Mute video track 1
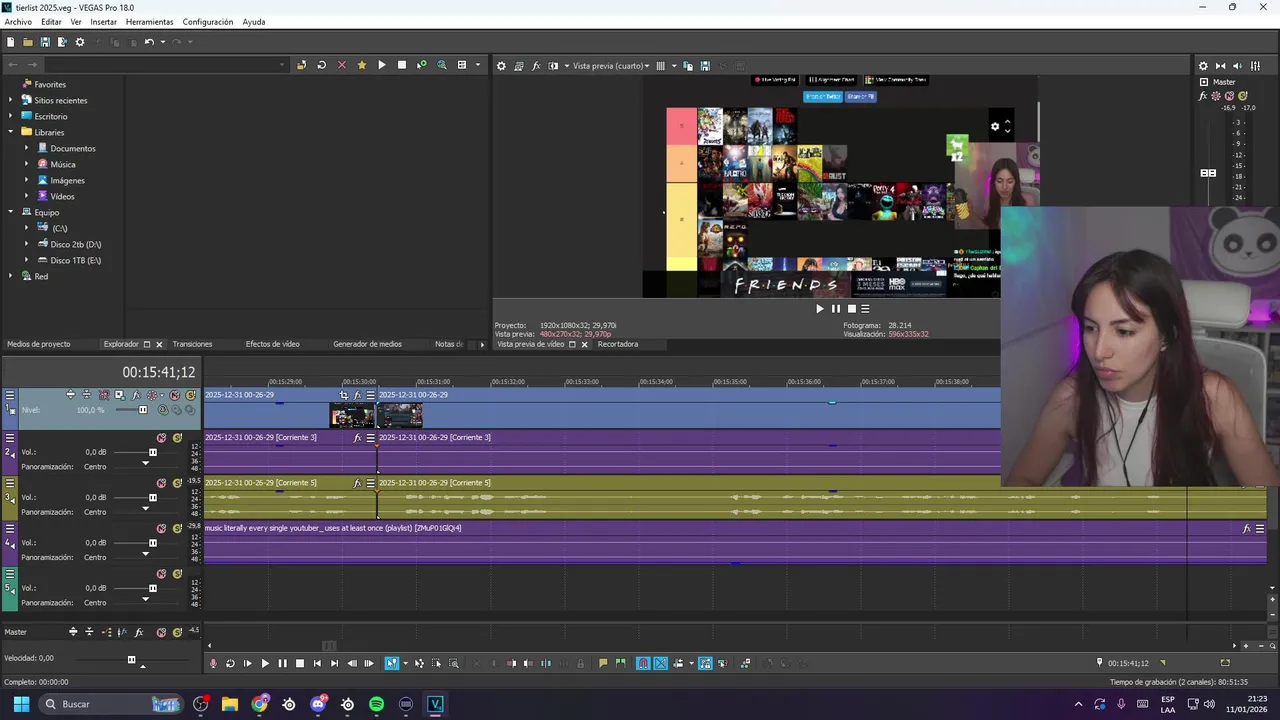This screenshot has width=1280, height=720. point(175,395)
